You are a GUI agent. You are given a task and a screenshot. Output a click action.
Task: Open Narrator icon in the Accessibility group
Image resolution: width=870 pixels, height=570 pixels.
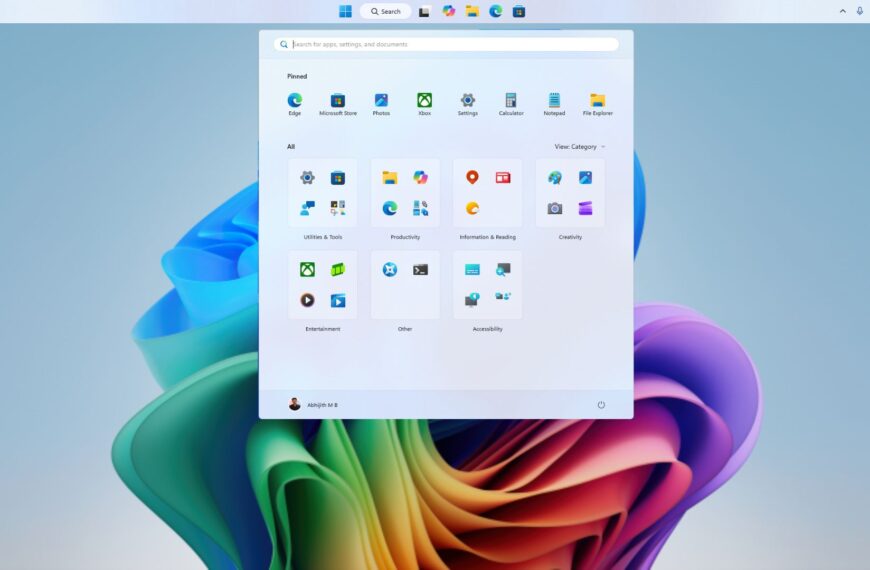click(472, 300)
